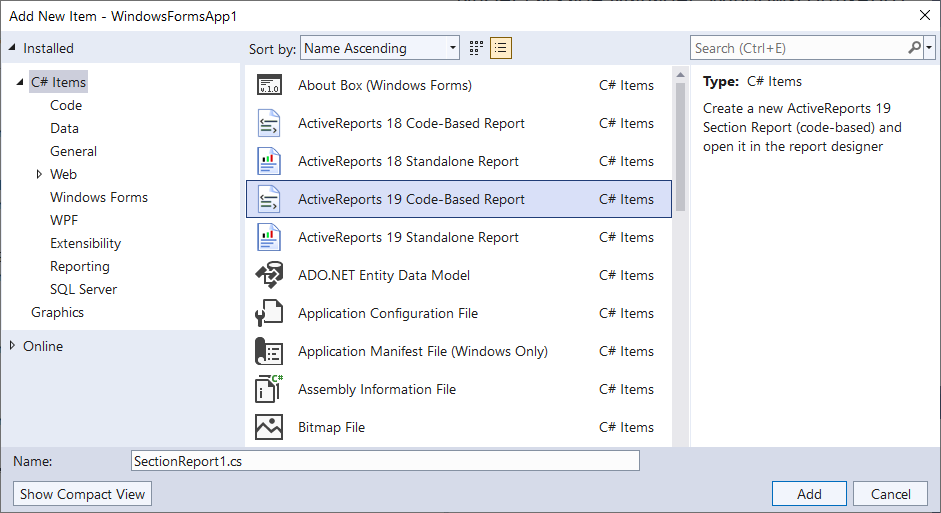Select the Online label
Screen dimensions: 941x513
(x=43, y=346)
